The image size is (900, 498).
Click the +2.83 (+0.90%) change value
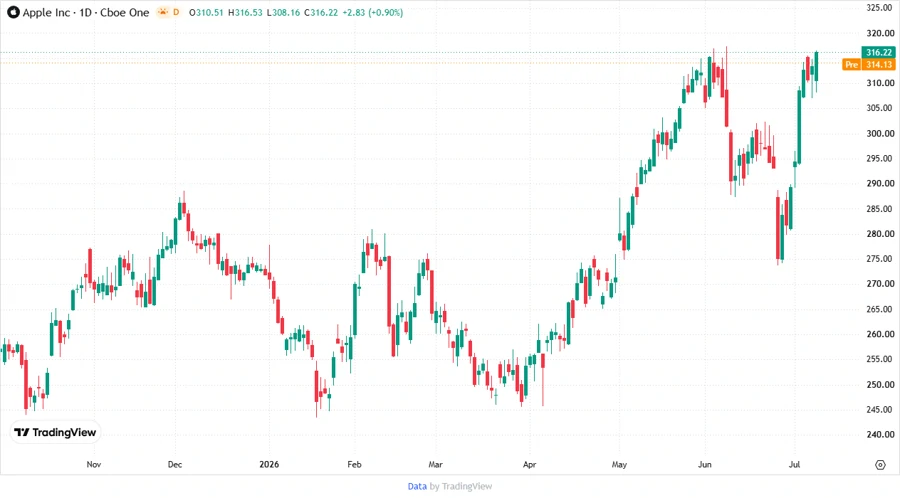(x=373, y=12)
